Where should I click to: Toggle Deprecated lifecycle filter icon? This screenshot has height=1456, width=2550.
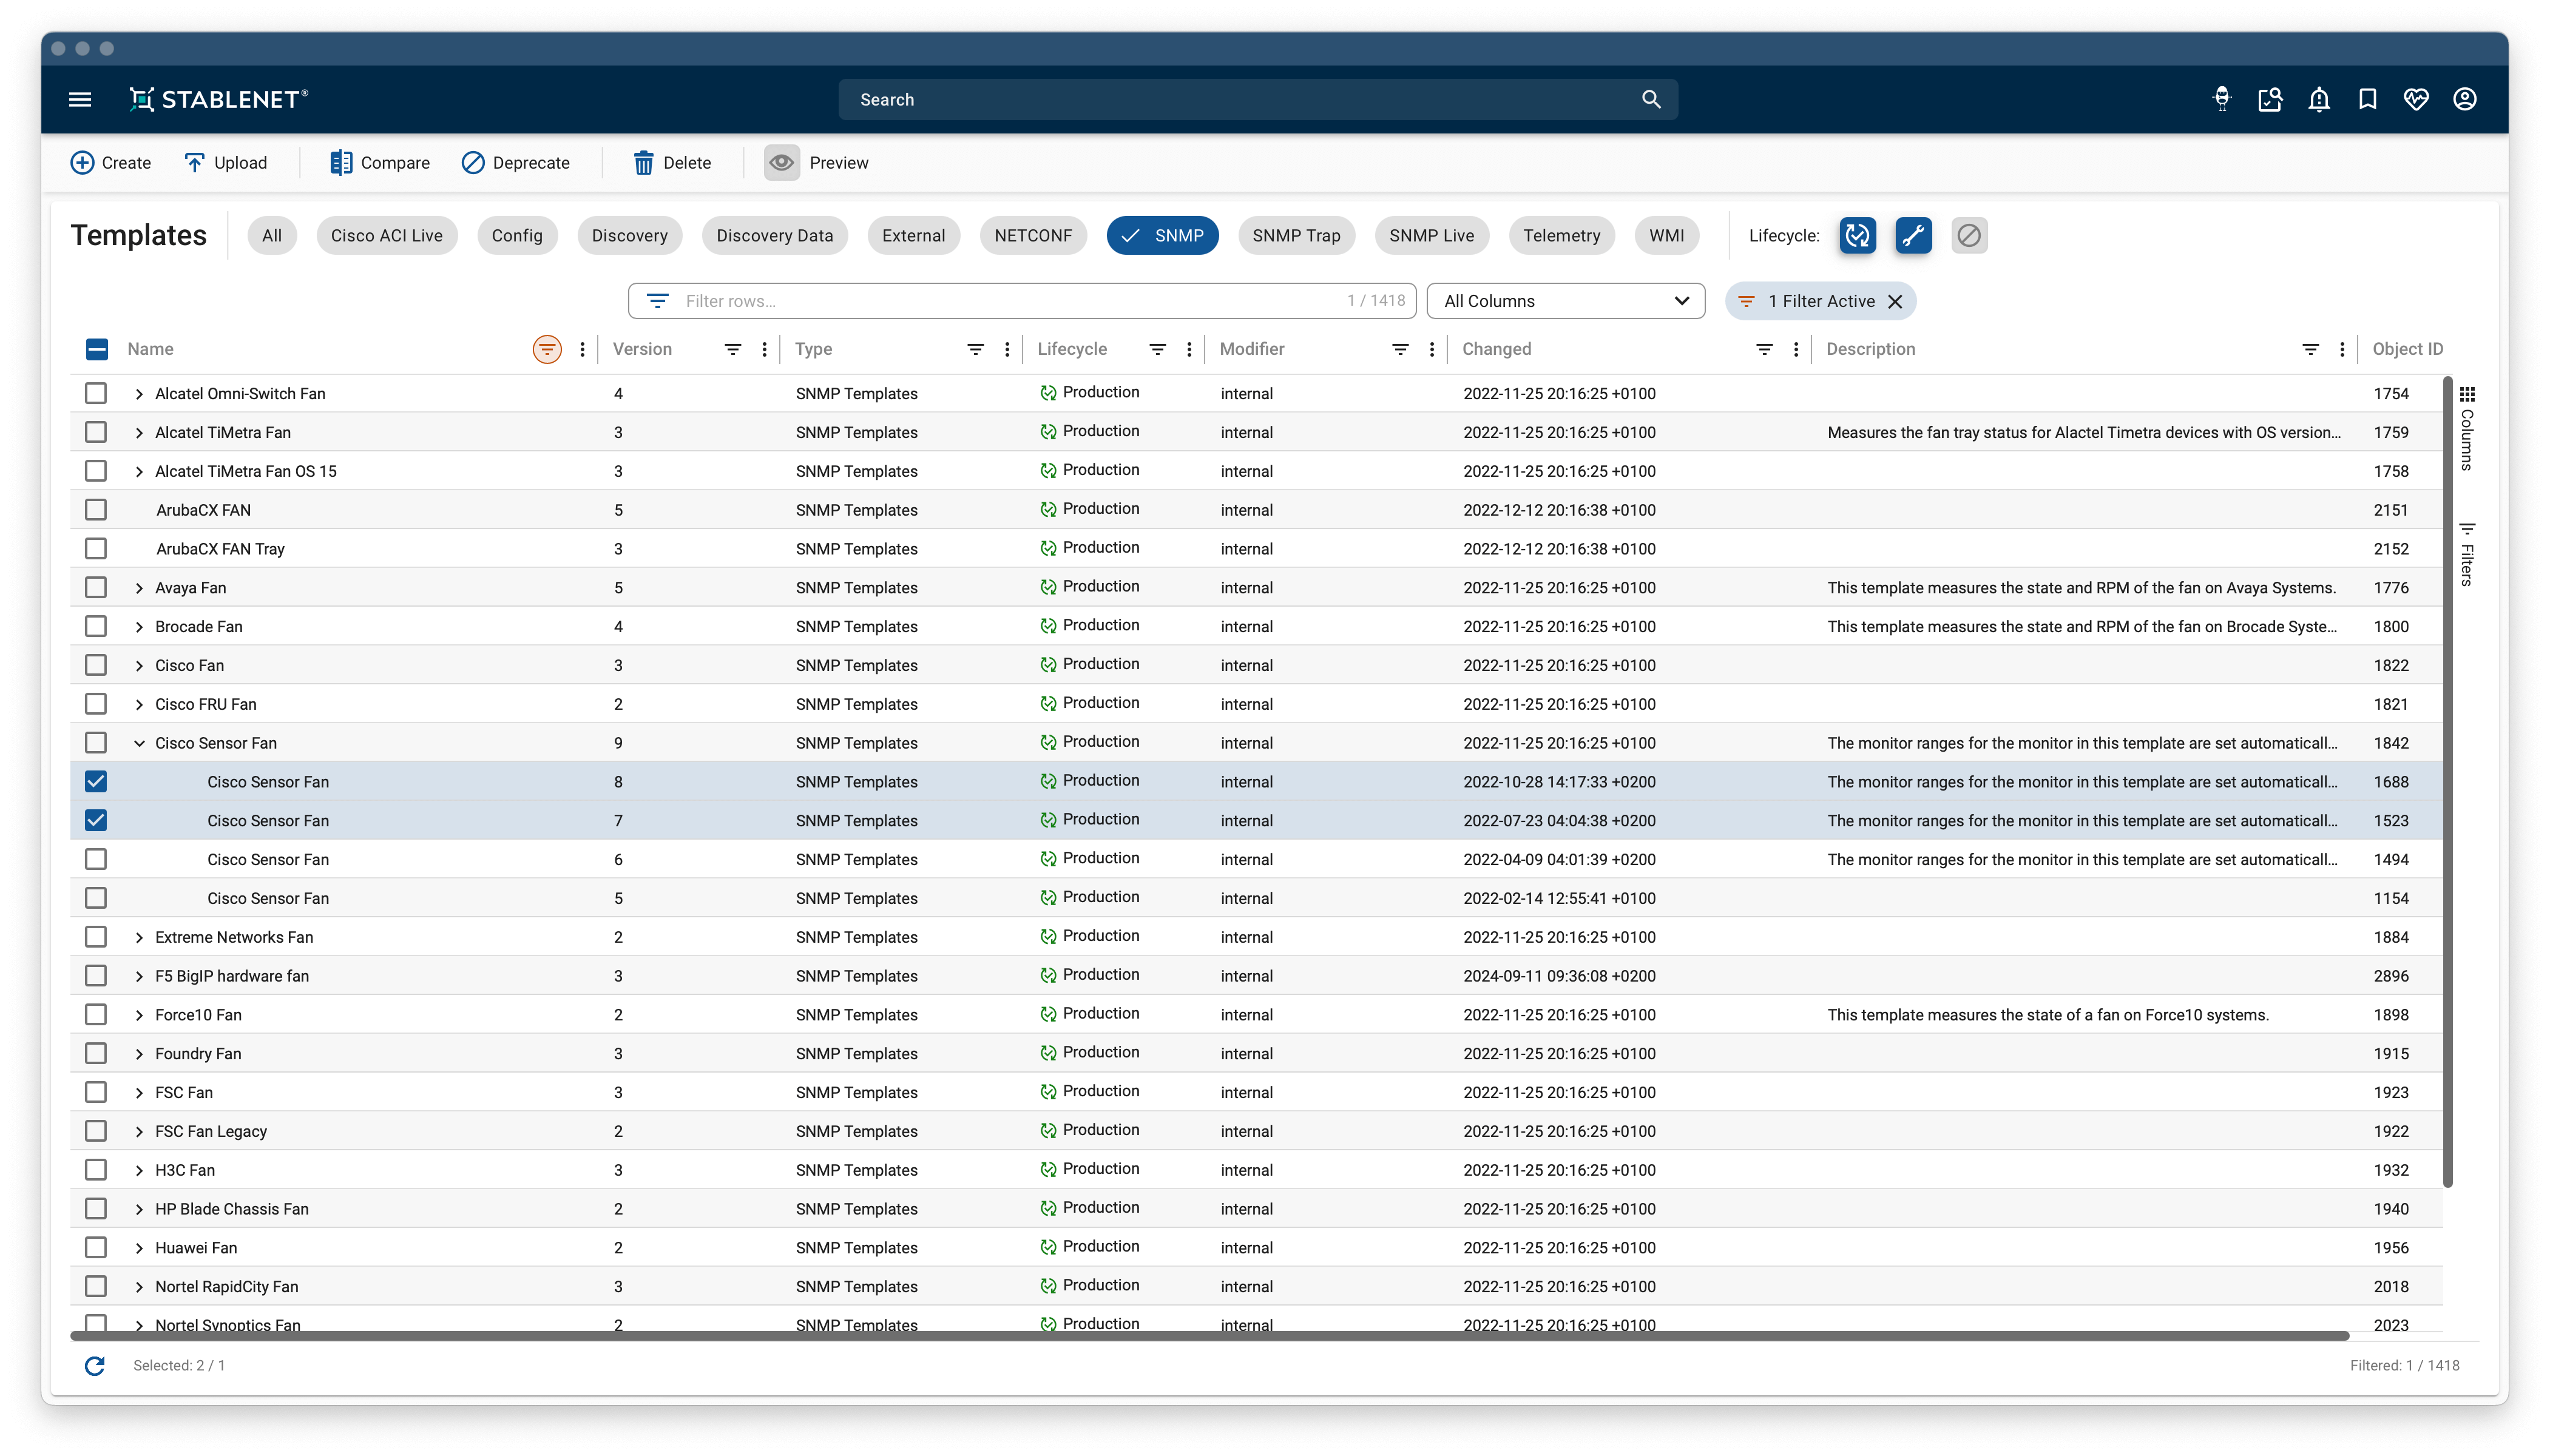point(1969,235)
